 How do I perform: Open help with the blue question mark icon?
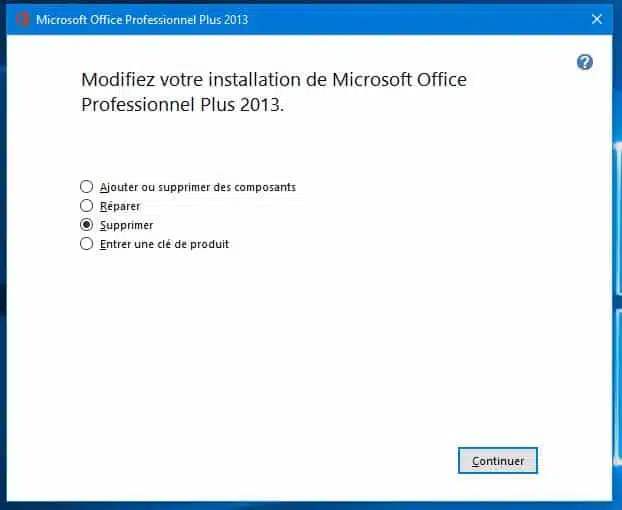point(585,62)
